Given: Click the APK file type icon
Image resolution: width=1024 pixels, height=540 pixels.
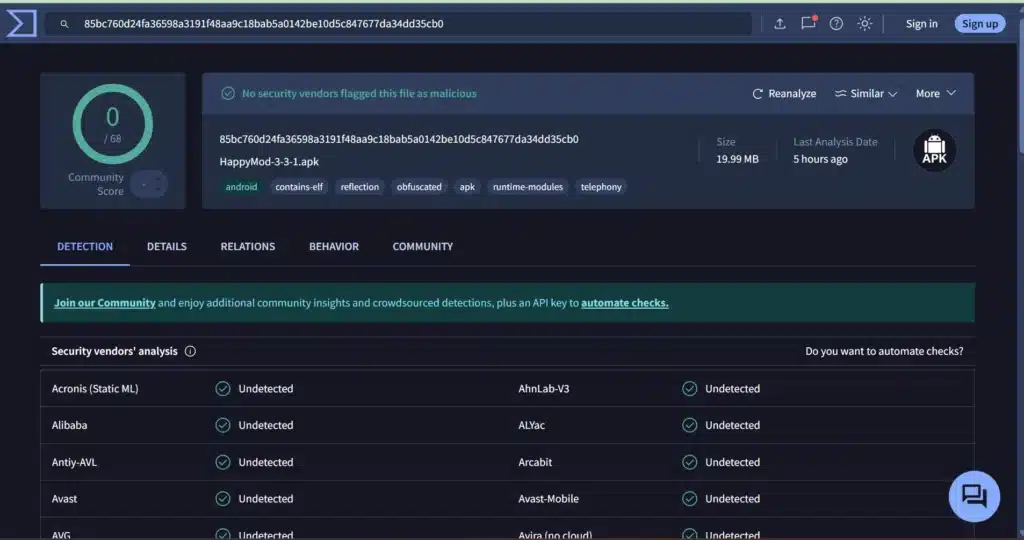Looking at the screenshot, I should (x=935, y=150).
